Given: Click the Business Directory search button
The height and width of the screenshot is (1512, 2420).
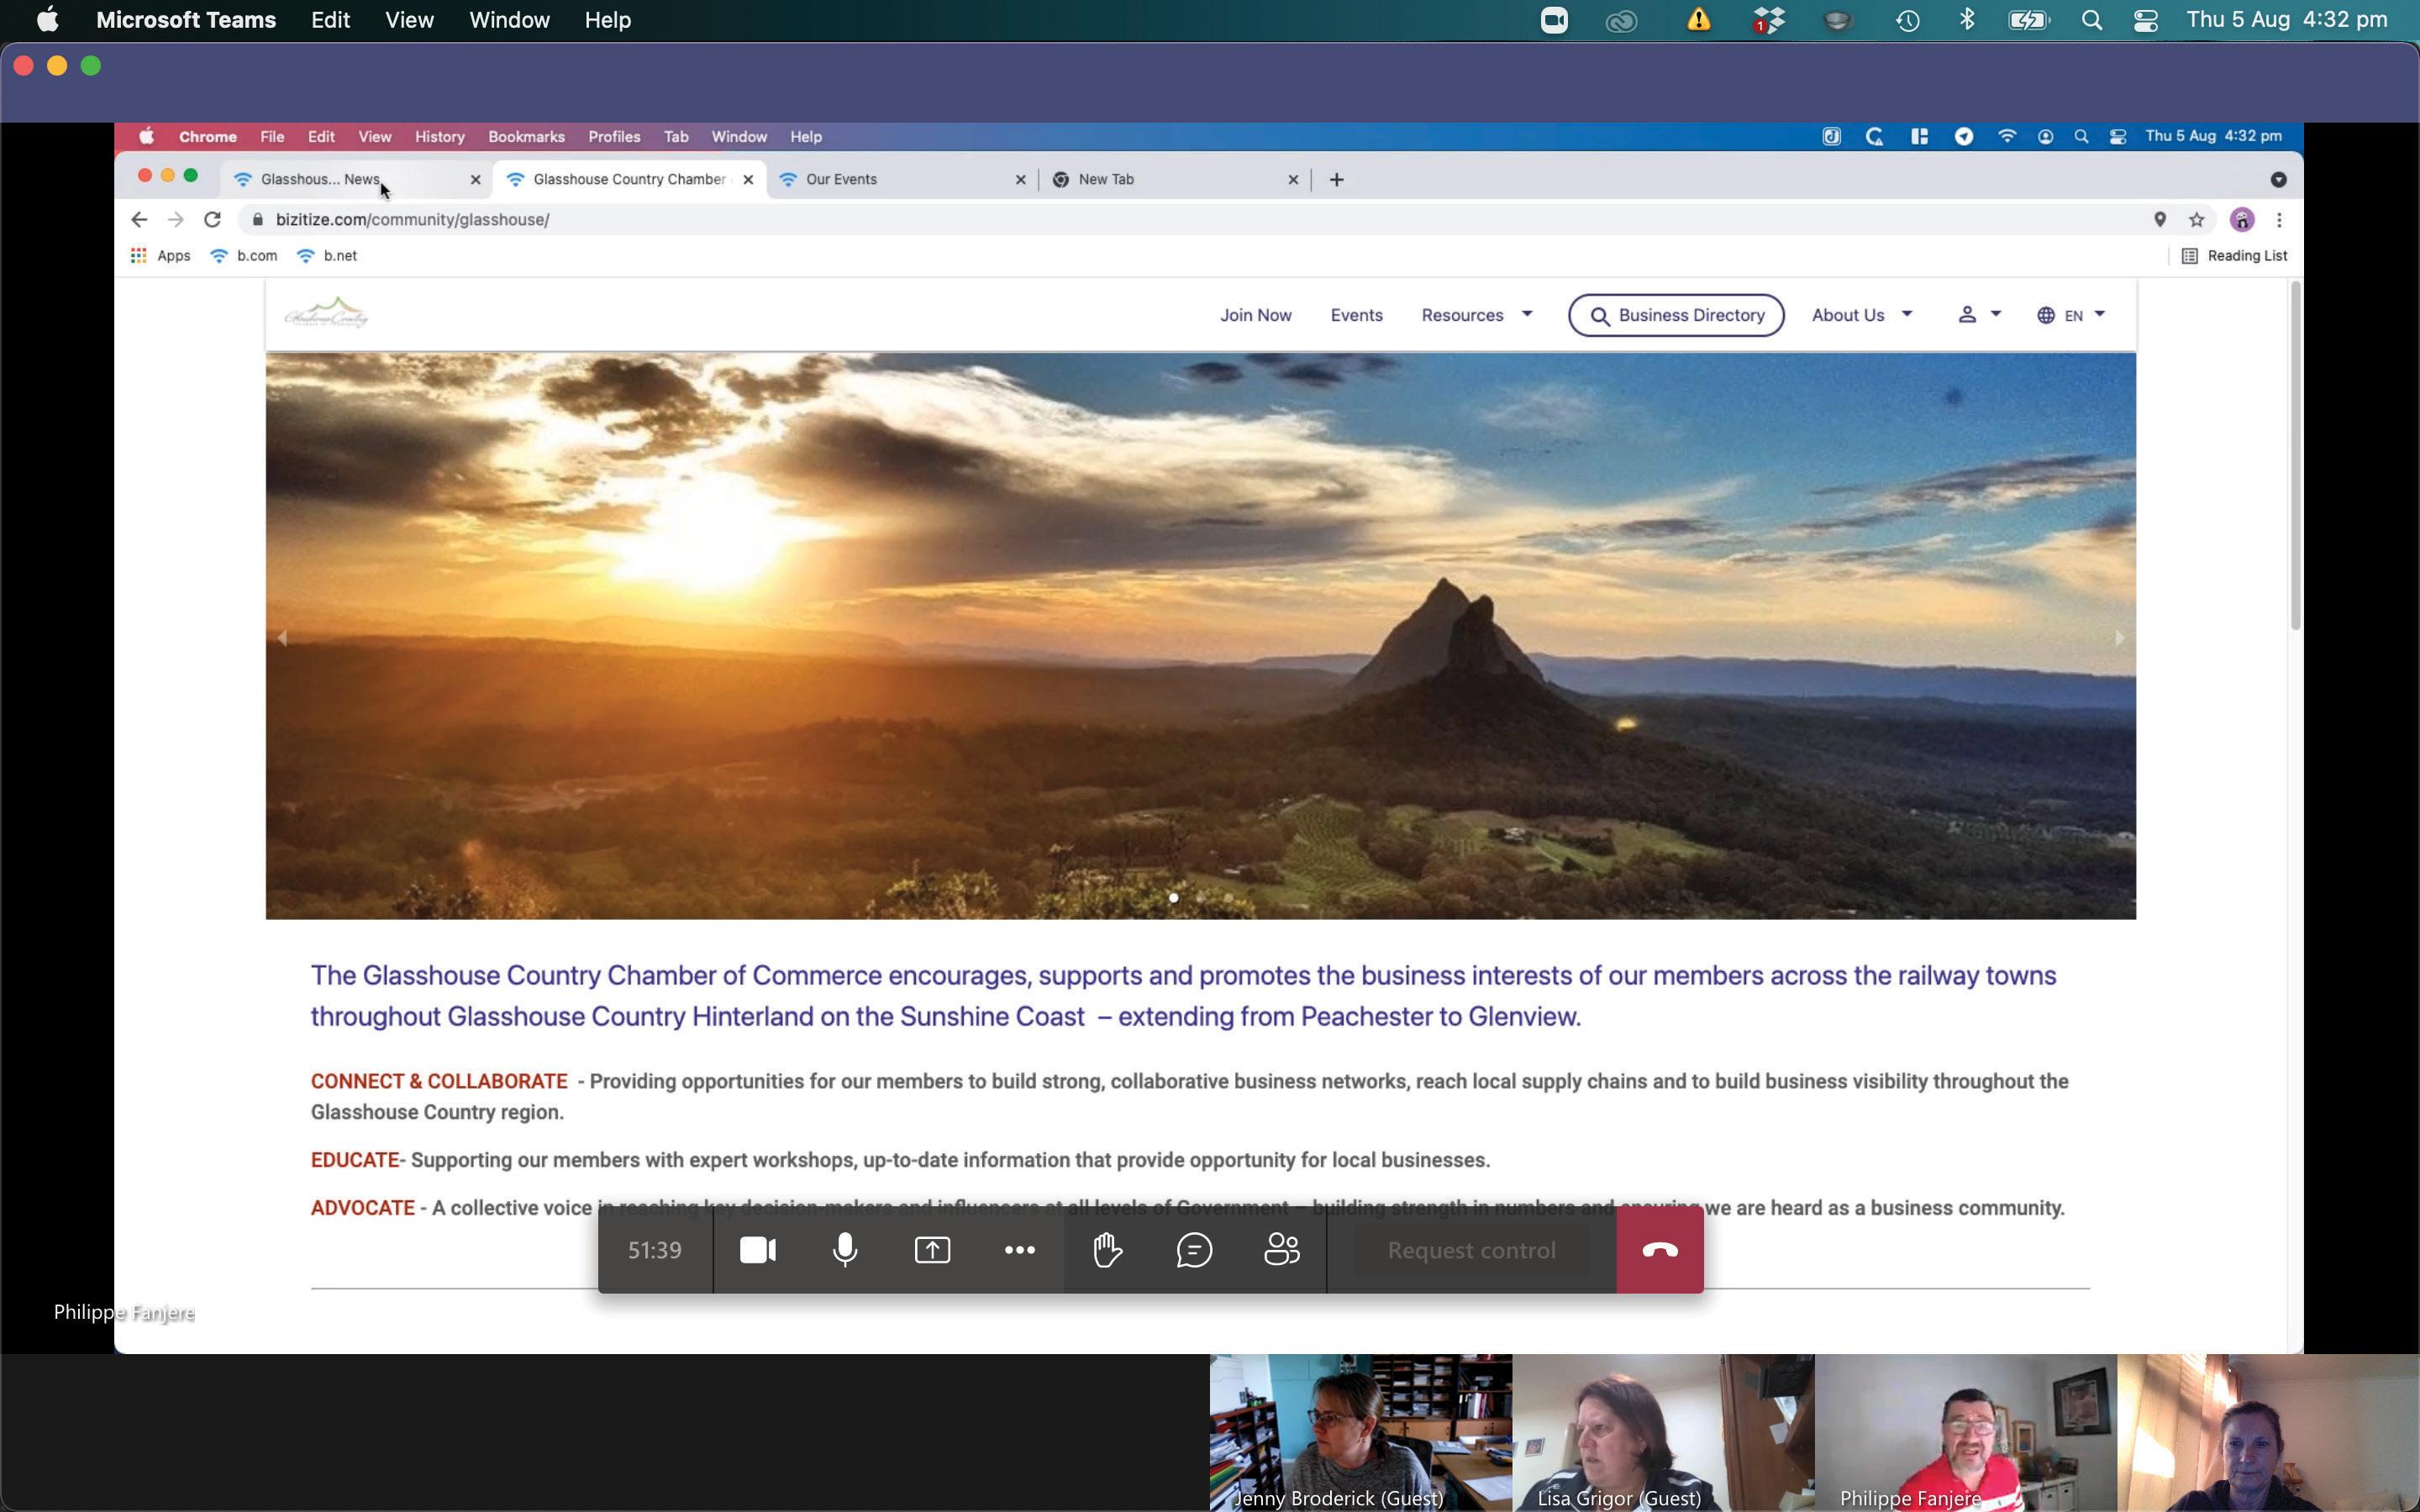Looking at the screenshot, I should click(1676, 315).
